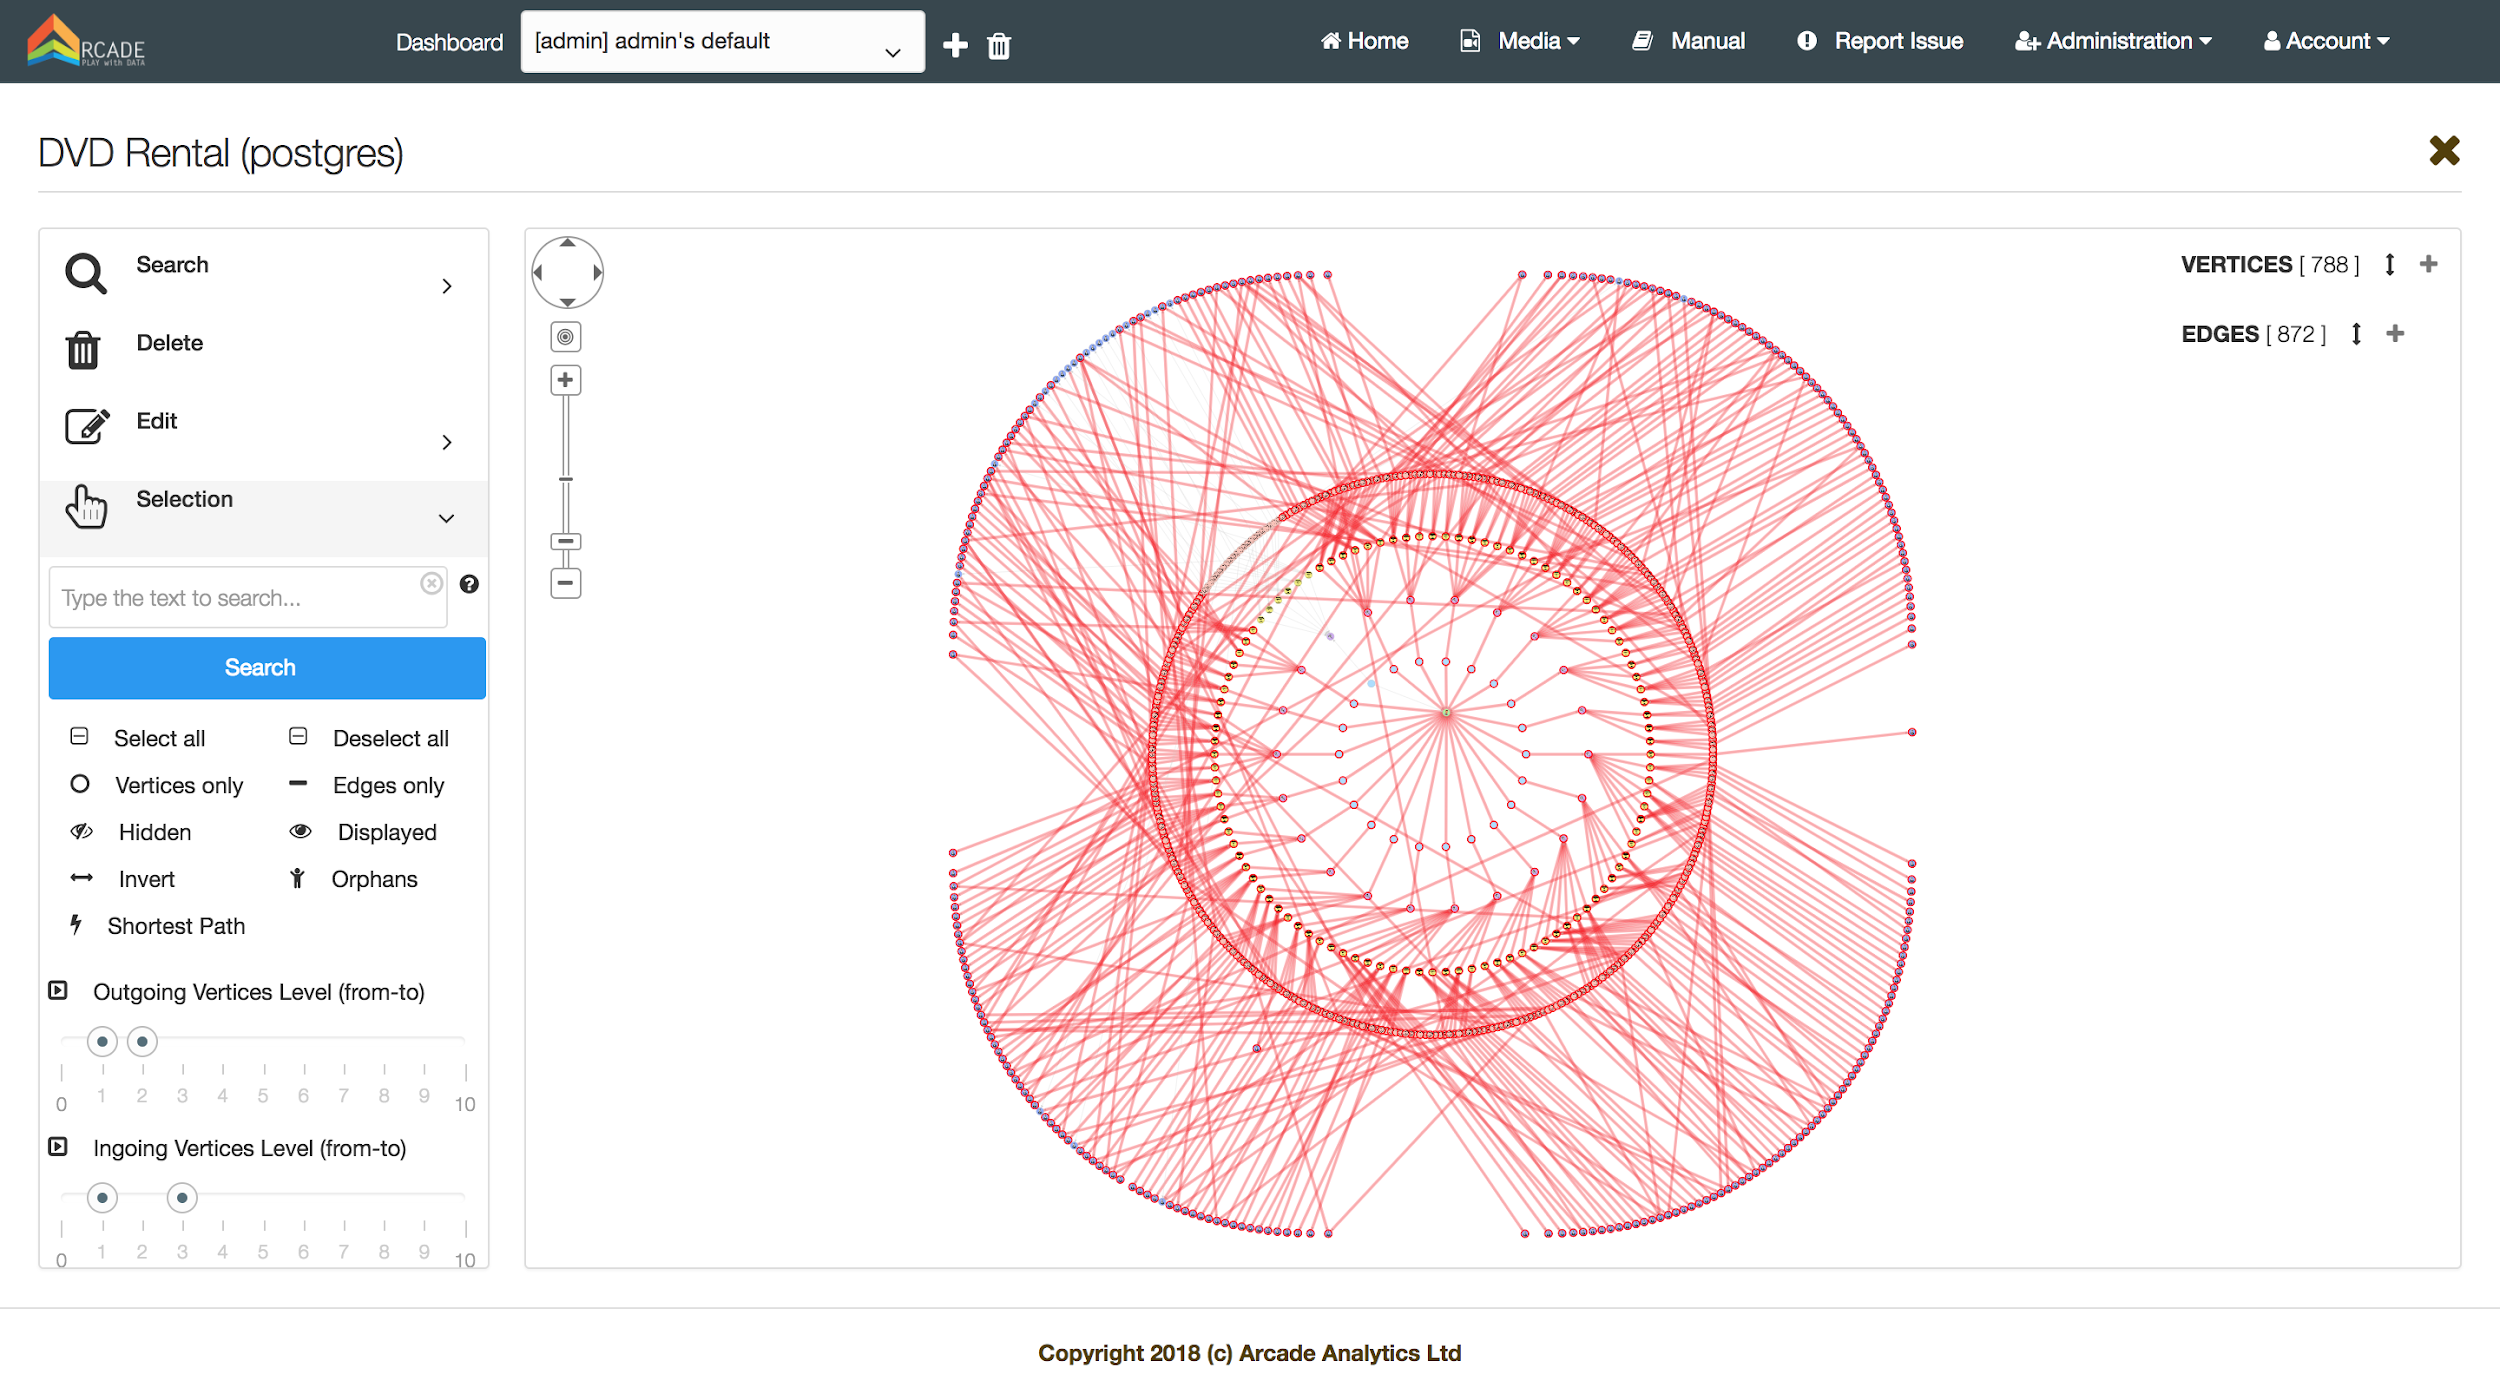
Task: Click the second Outgoing Vertices Level slider handle
Action: tap(142, 1042)
